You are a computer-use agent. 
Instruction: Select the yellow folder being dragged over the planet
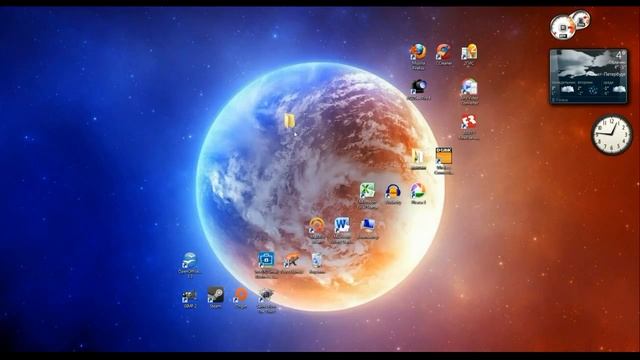(x=289, y=120)
